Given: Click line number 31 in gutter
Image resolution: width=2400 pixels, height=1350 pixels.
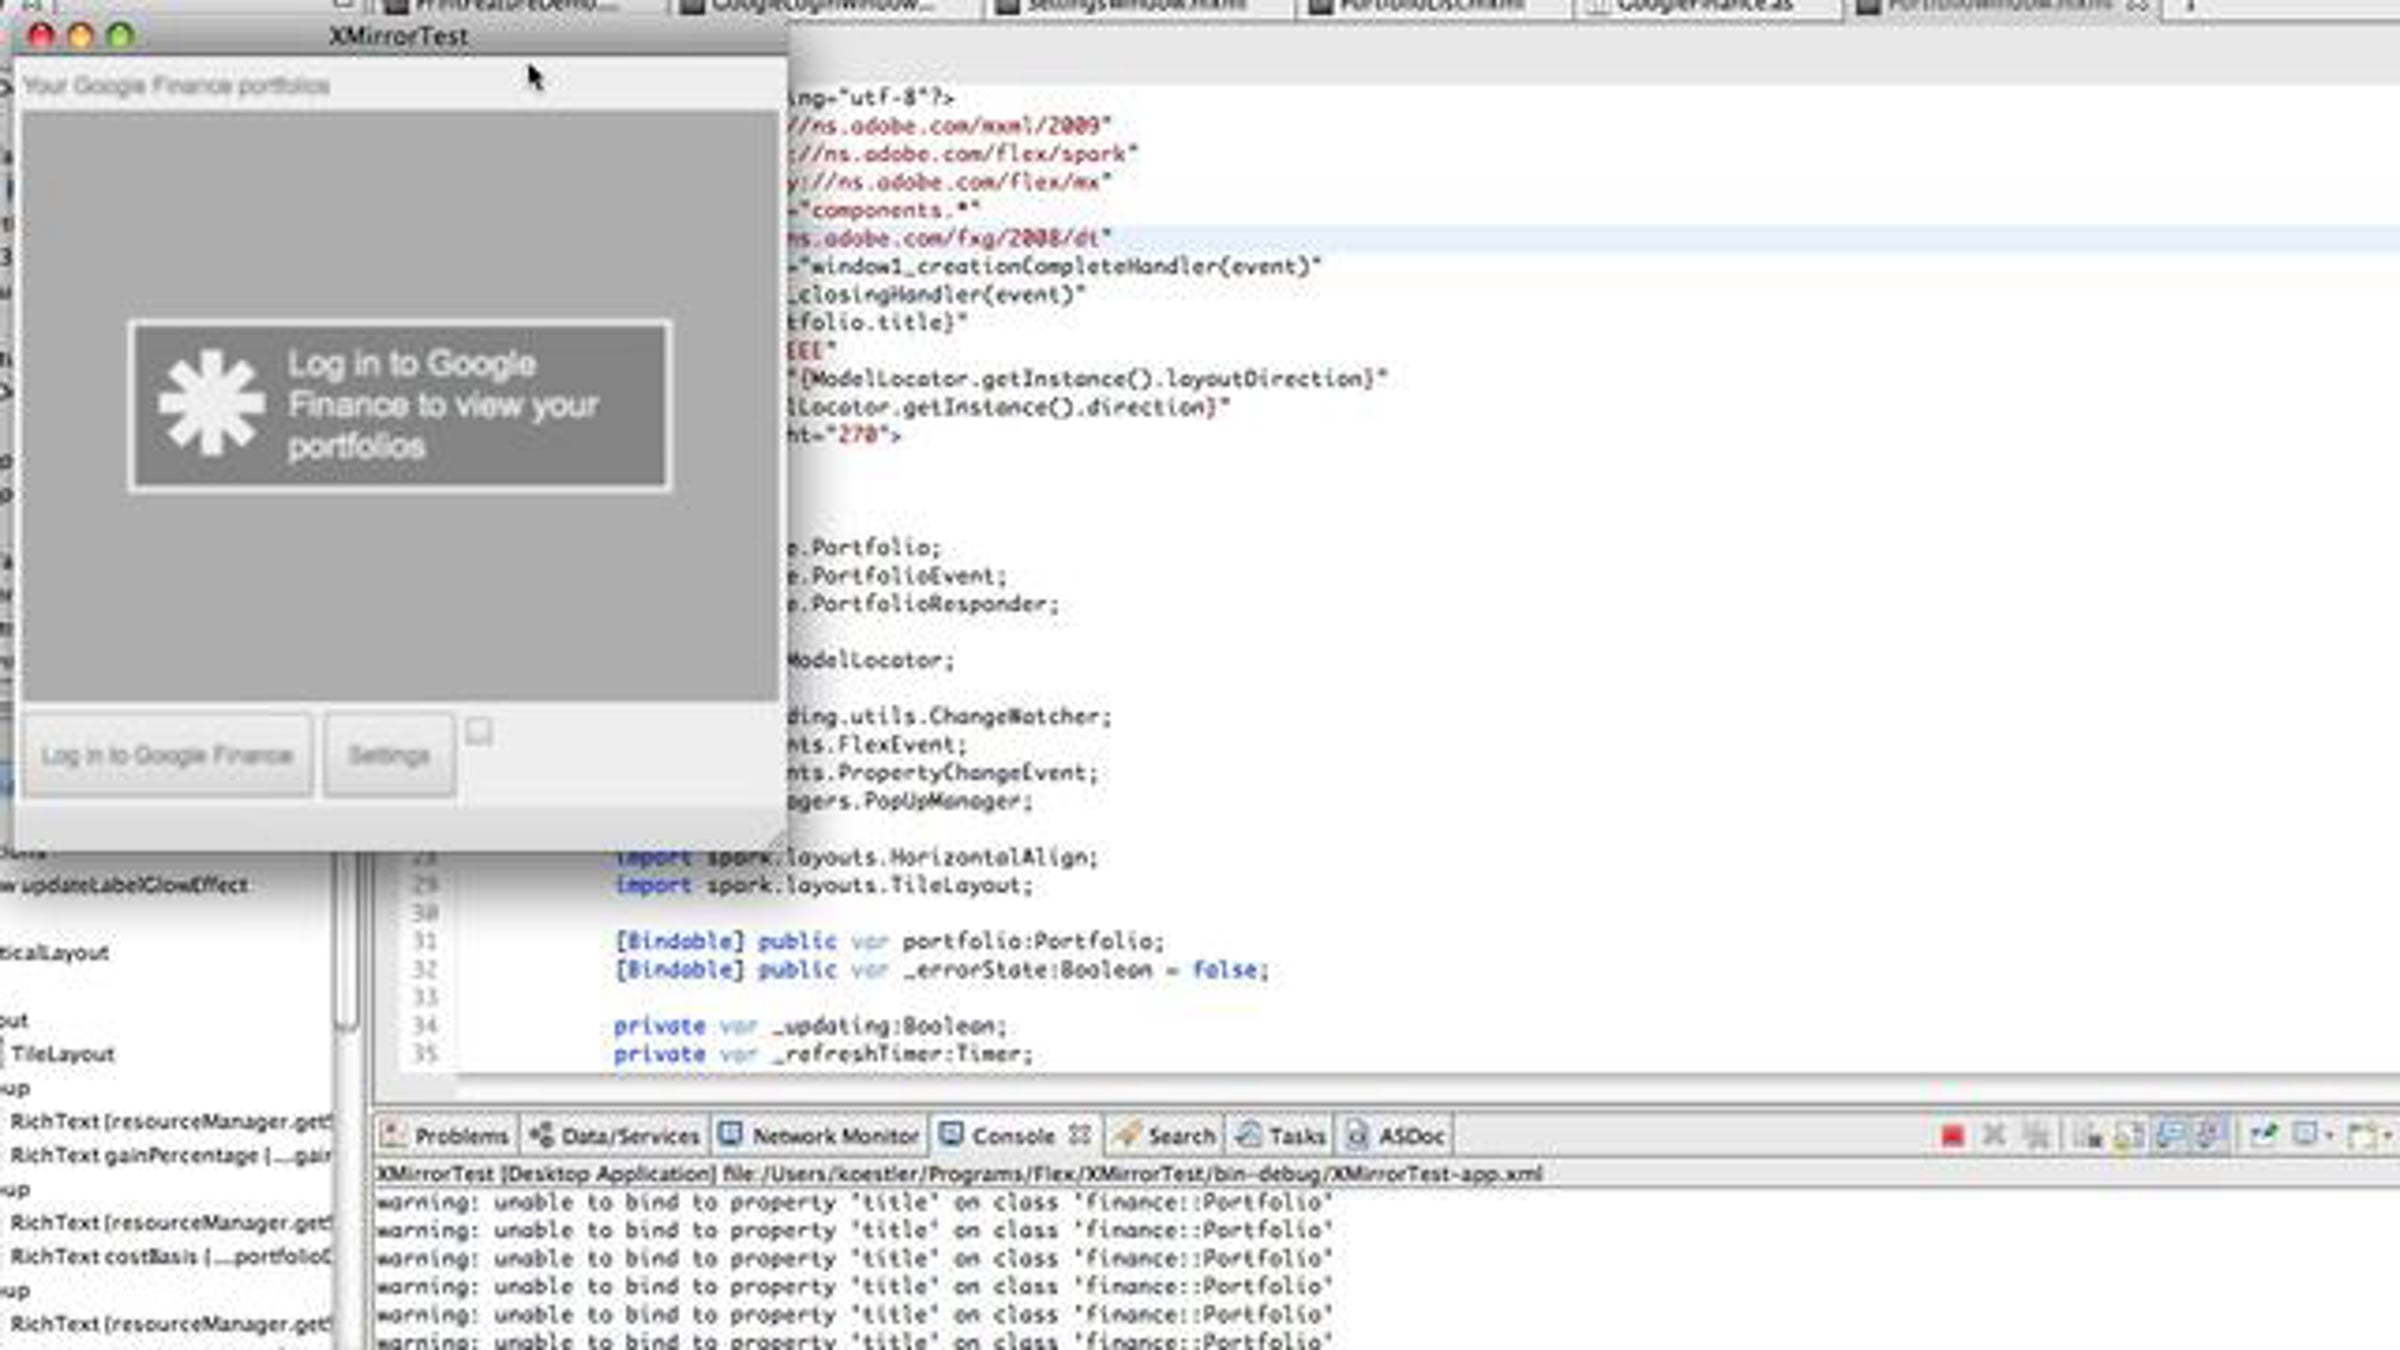Looking at the screenshot, I should pyautogui.click(x=426, y=941).
